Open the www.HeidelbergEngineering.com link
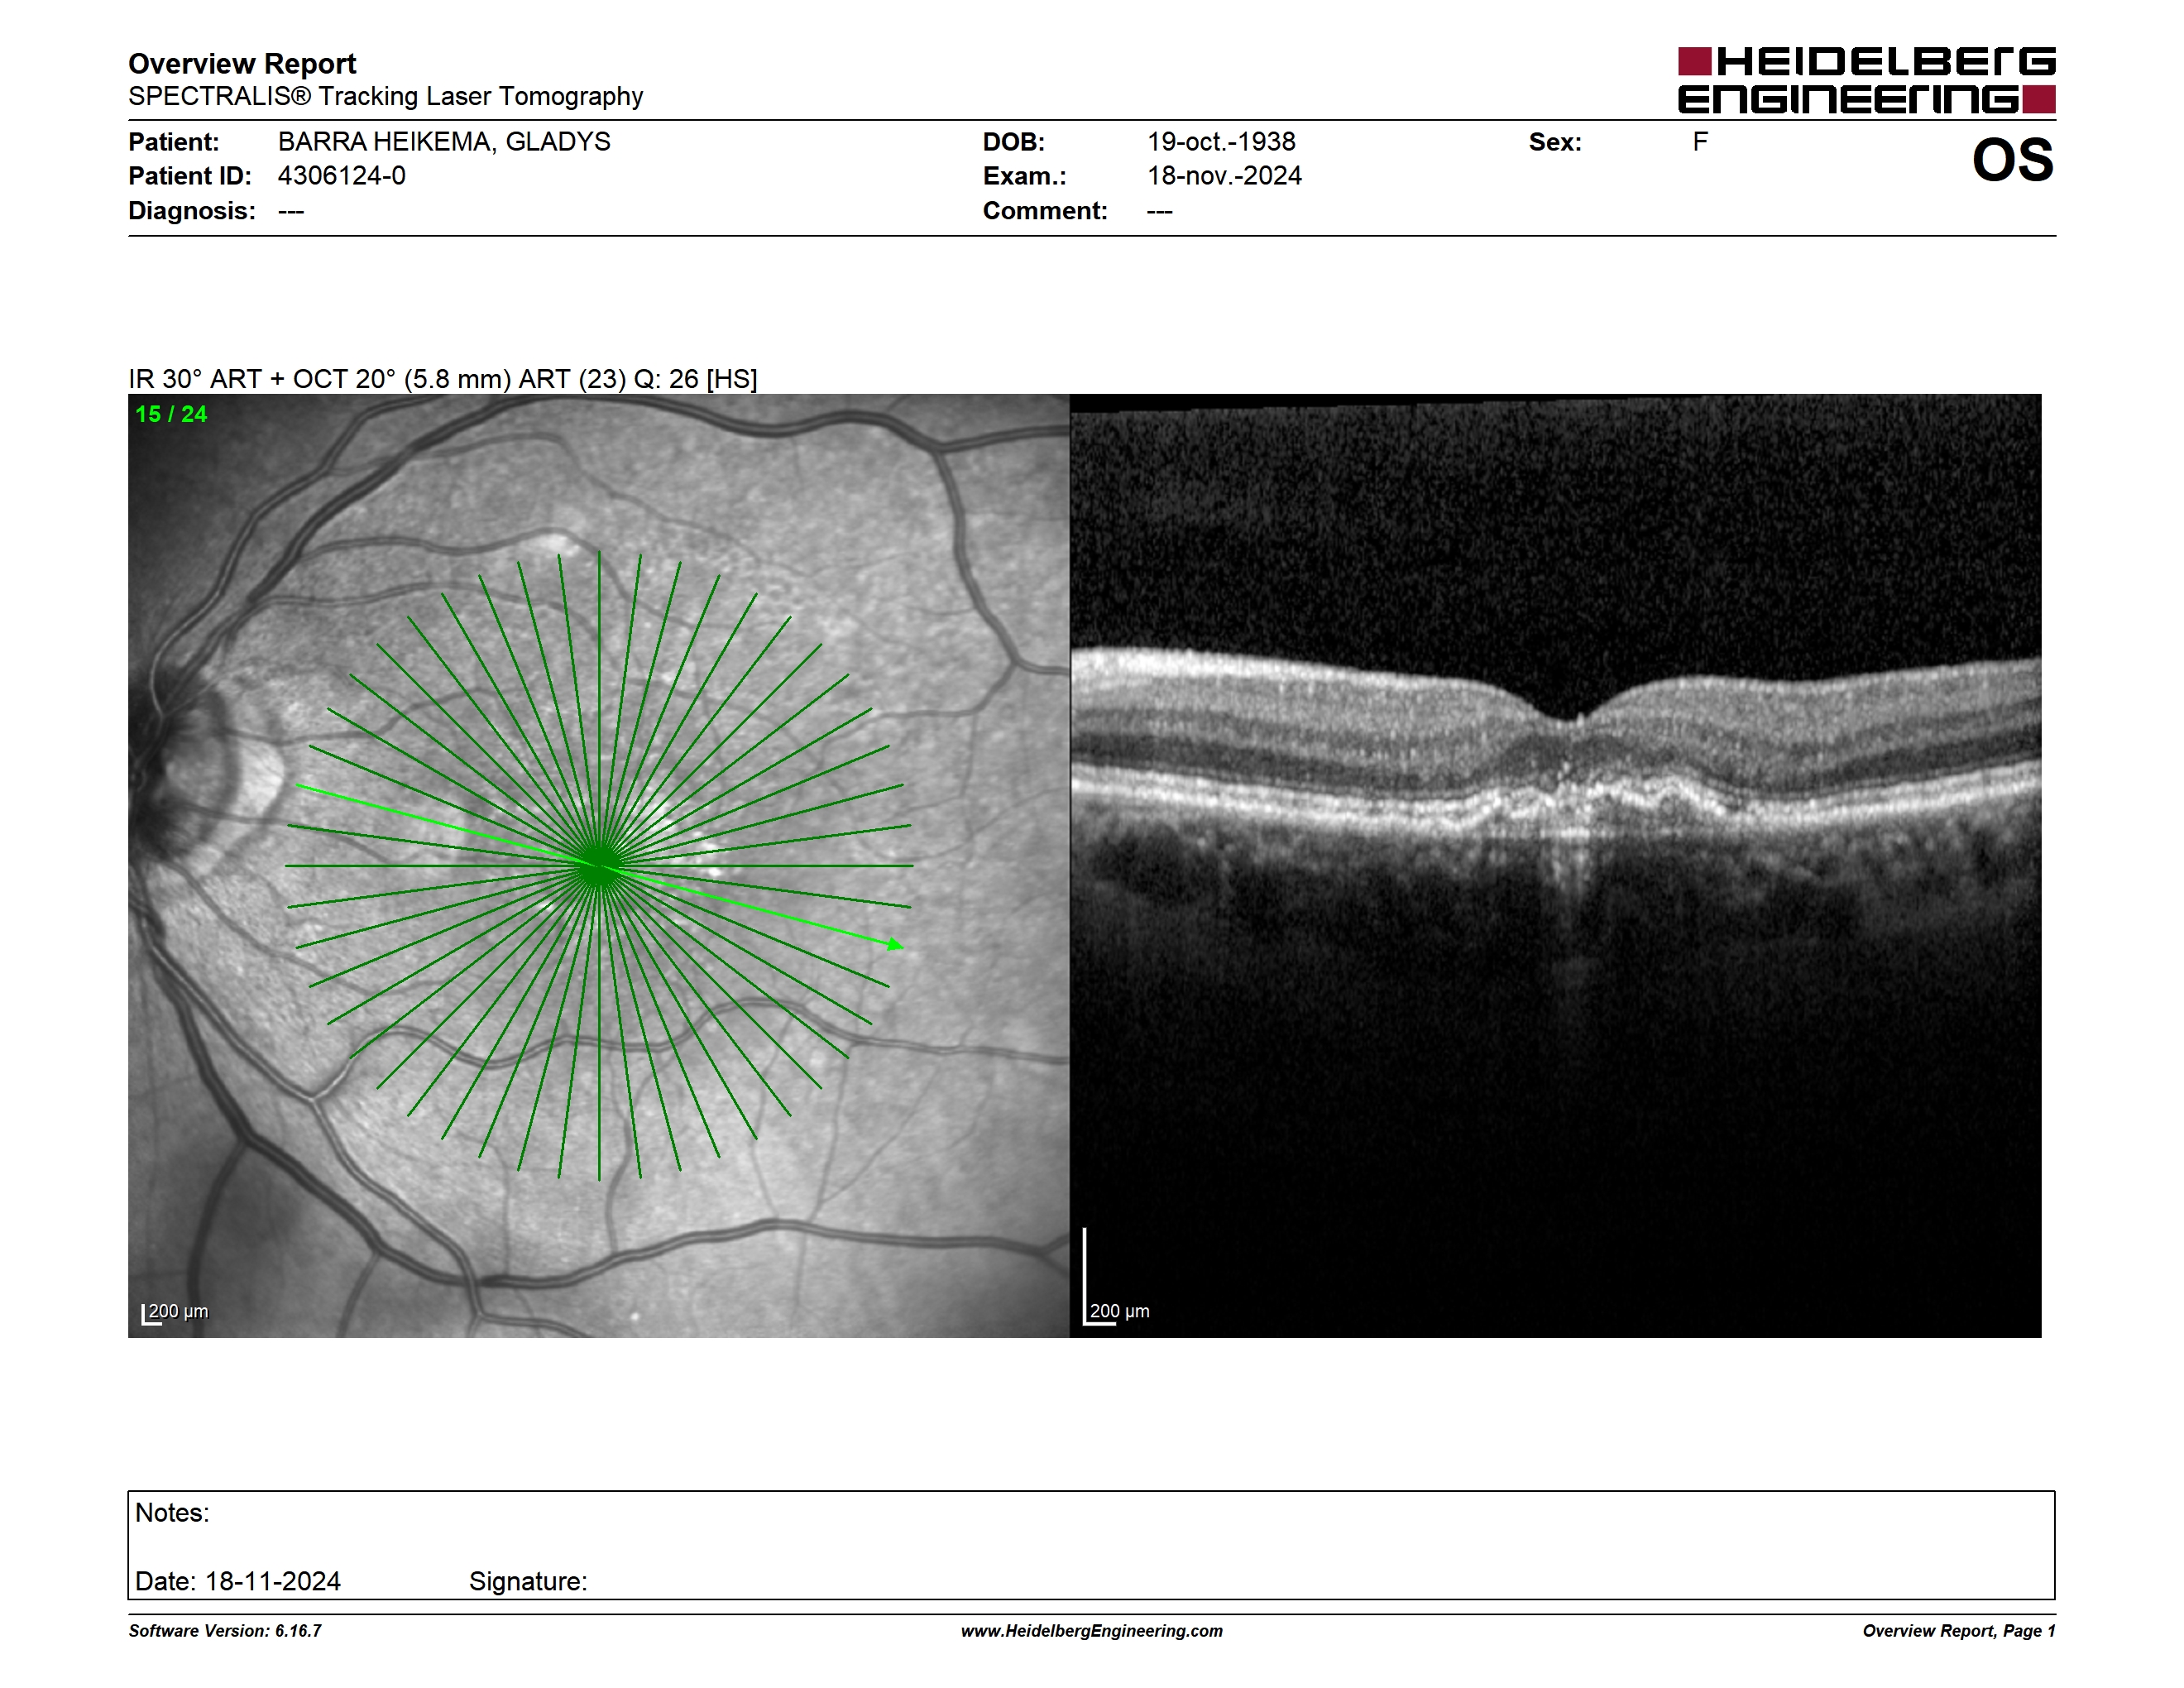Screen dimensions: 2184x1688 (x=1092, y=1631)
